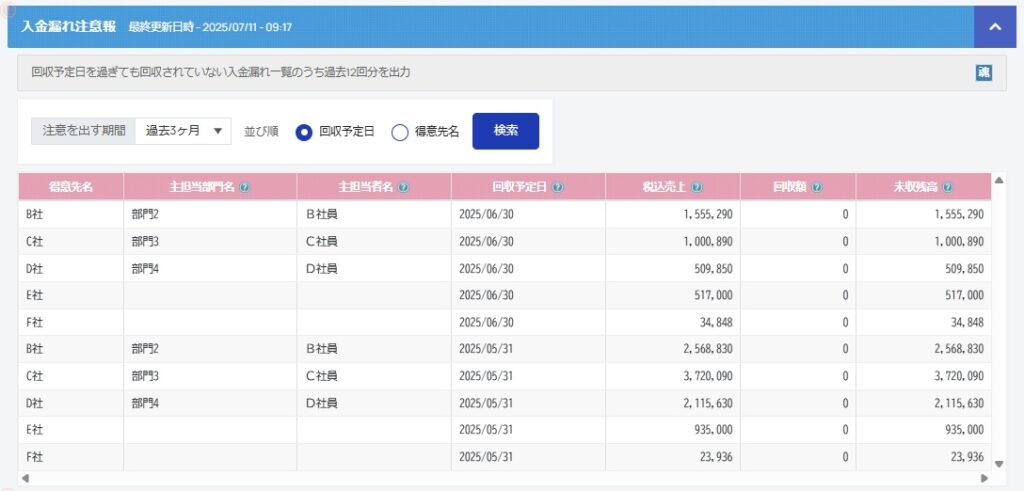Click help icon beside 未収残高 header
This screenshot has width=1024, height=491.
(x=948, y=187)
